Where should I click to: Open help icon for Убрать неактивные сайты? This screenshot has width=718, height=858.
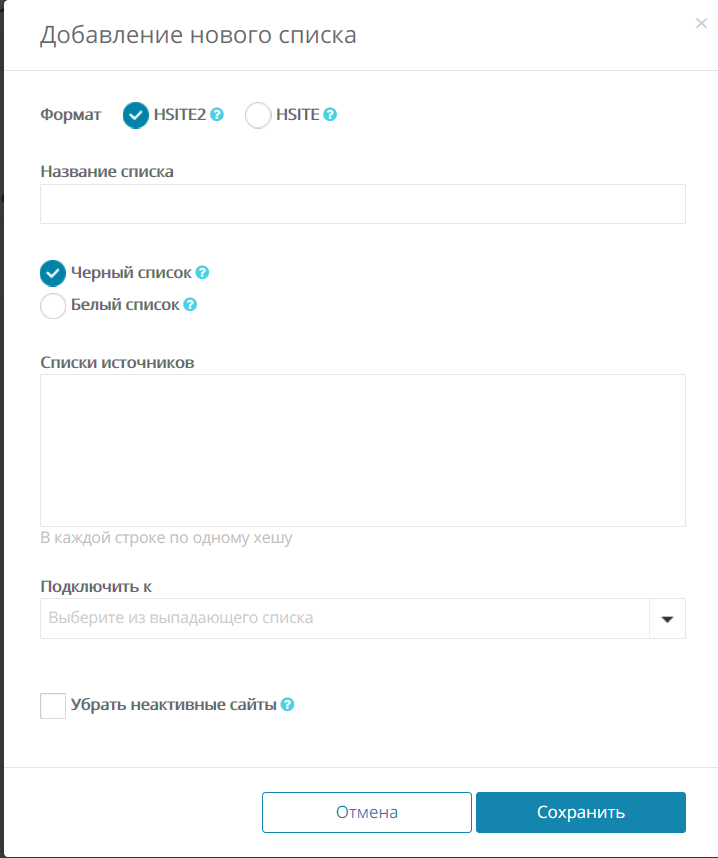[x=287, y=705]
